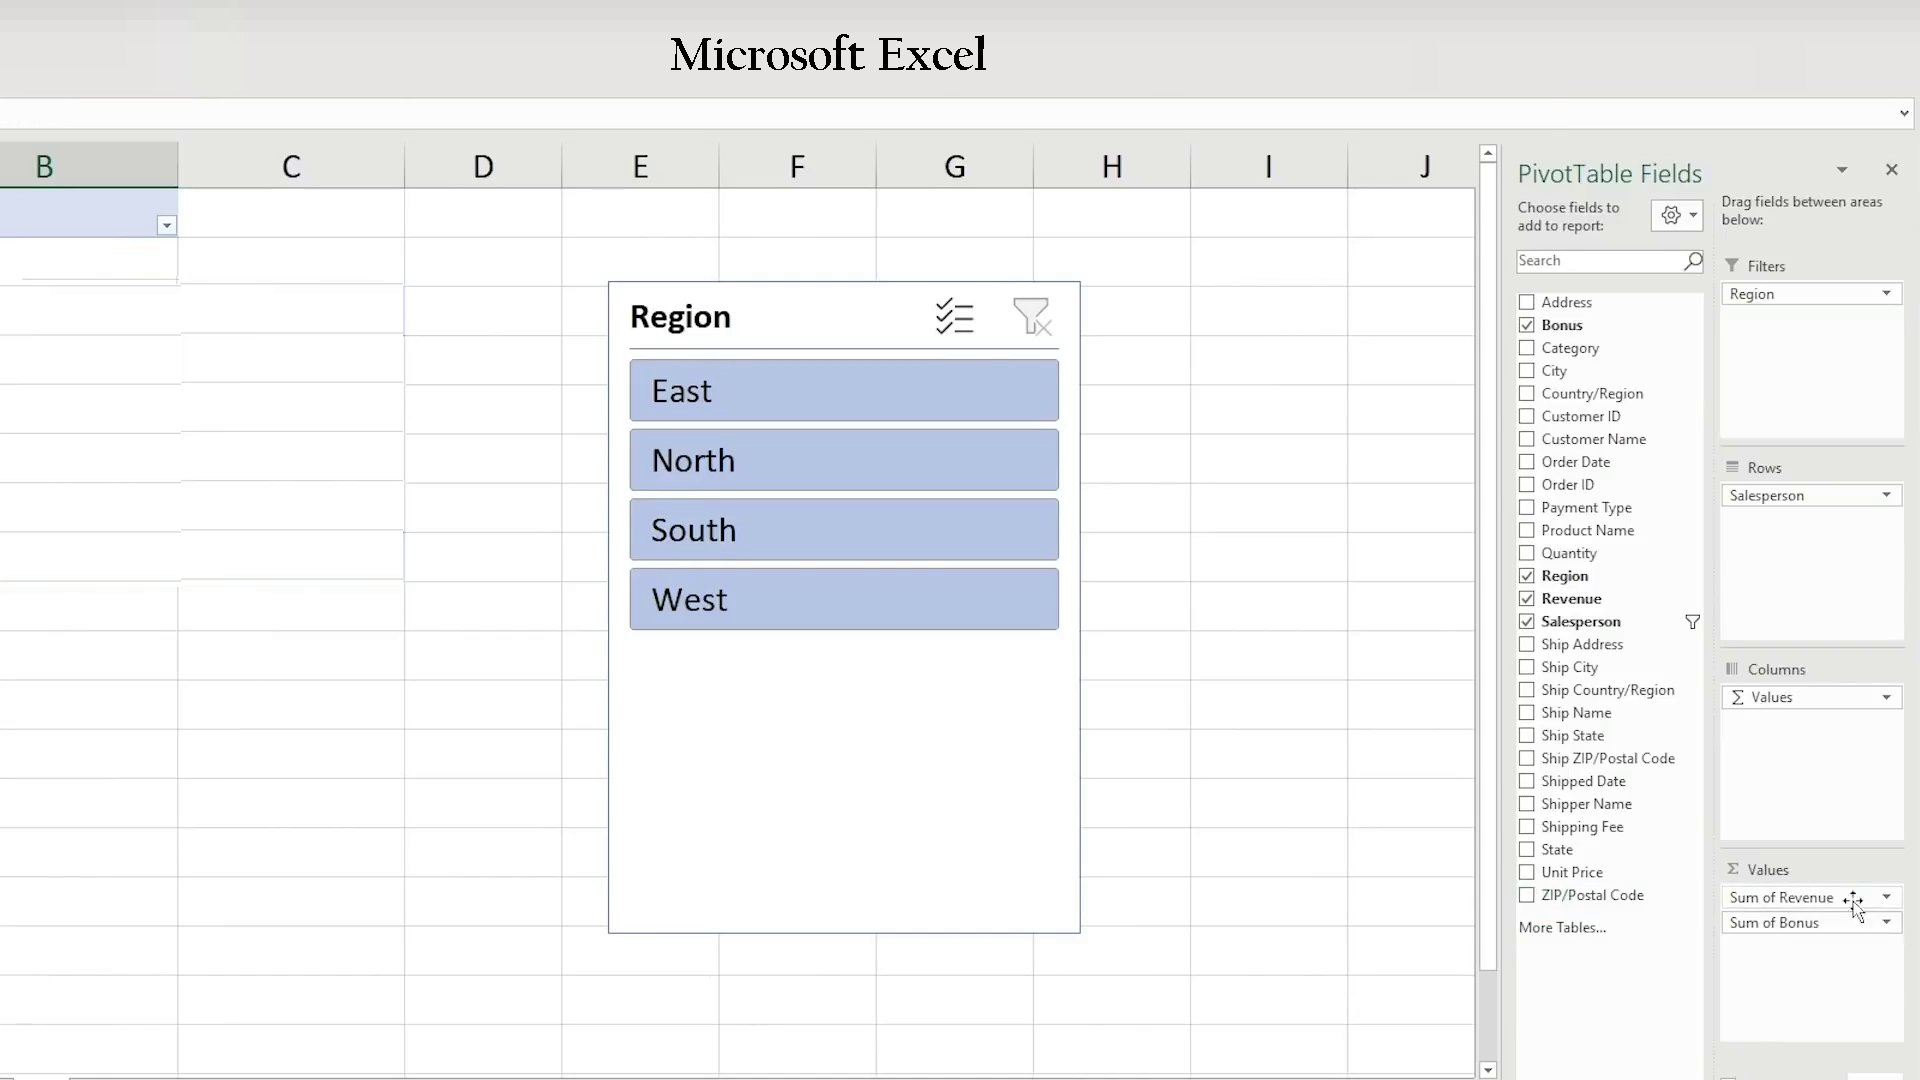Image resolution: width=1920 pixels, height=1080 pixels.
Task: Open the Region dropdown in Filters area
Action: (x=1886, y=294)
